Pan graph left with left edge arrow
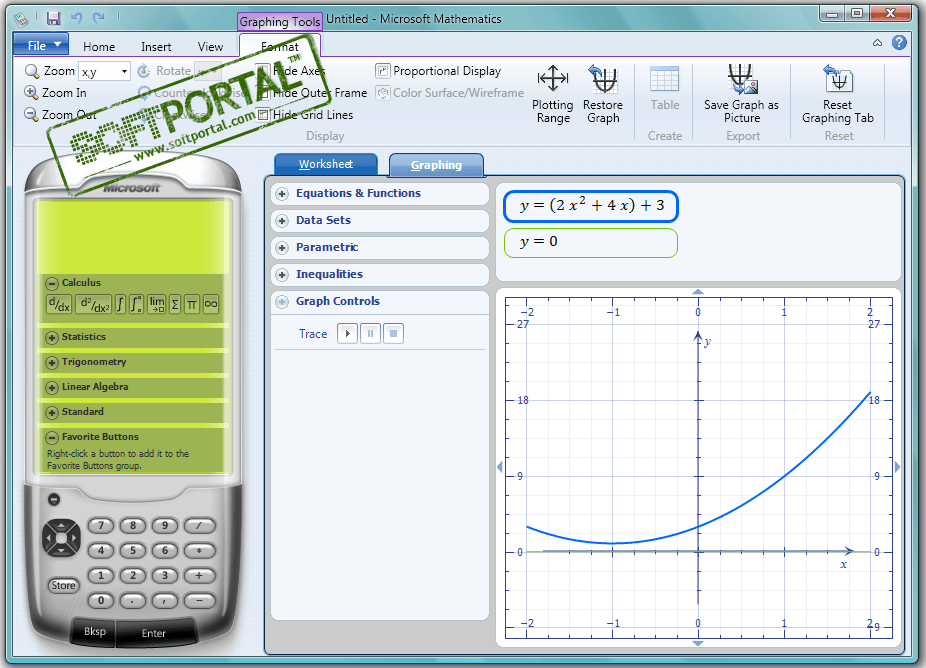 [x=500, y=467]
